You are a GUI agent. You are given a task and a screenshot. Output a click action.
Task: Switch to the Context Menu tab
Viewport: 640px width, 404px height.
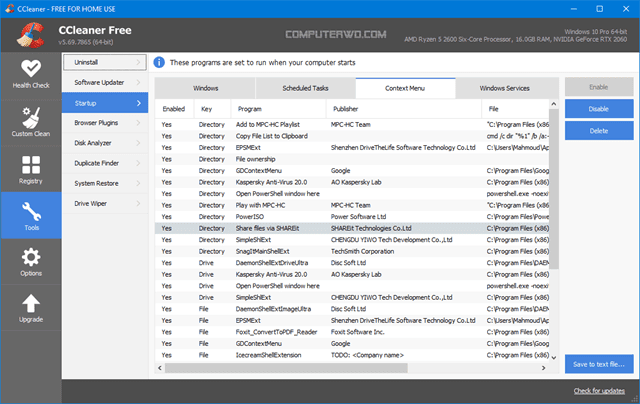405,88
